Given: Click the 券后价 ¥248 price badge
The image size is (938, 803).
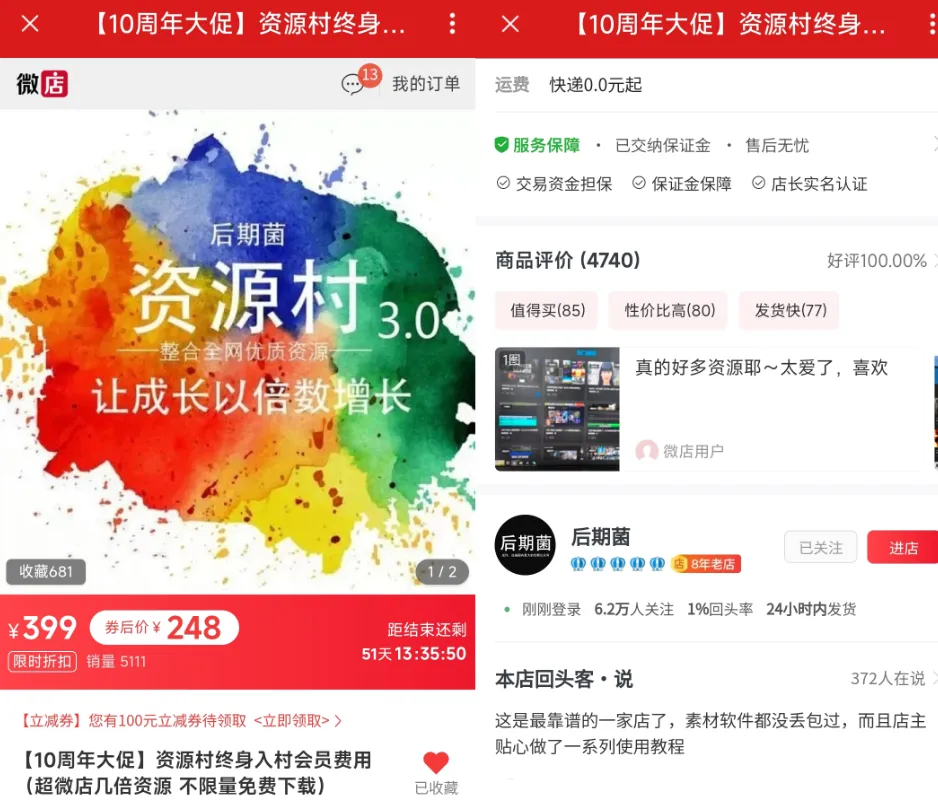Looking at the screenshot, I should point(164,627).
